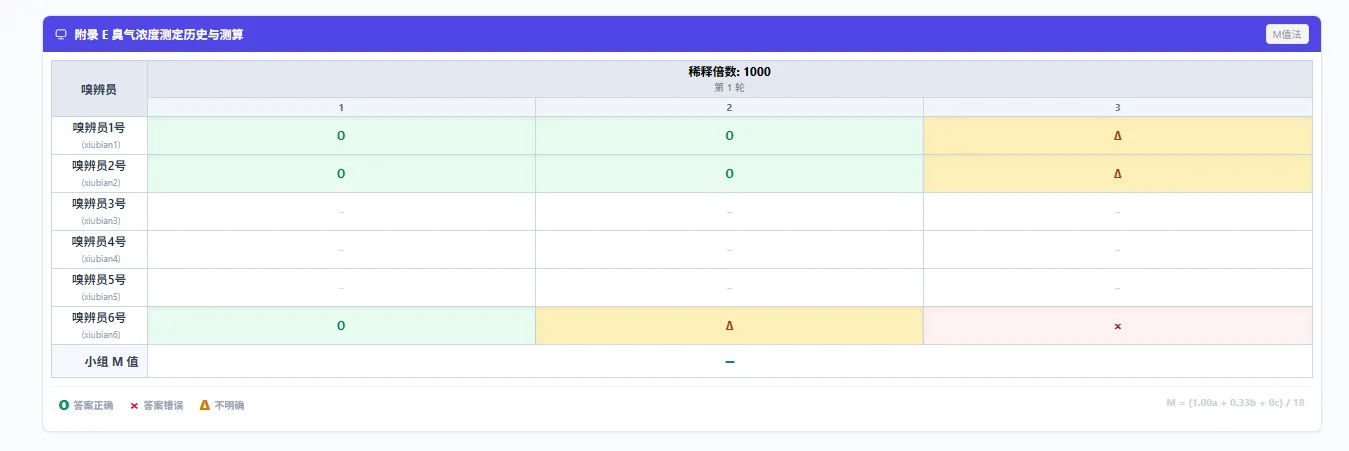Screen dimensions: 1349x451
Task: Click 嗅辨员2号 correct O mark, column 2
Action: 729,174
